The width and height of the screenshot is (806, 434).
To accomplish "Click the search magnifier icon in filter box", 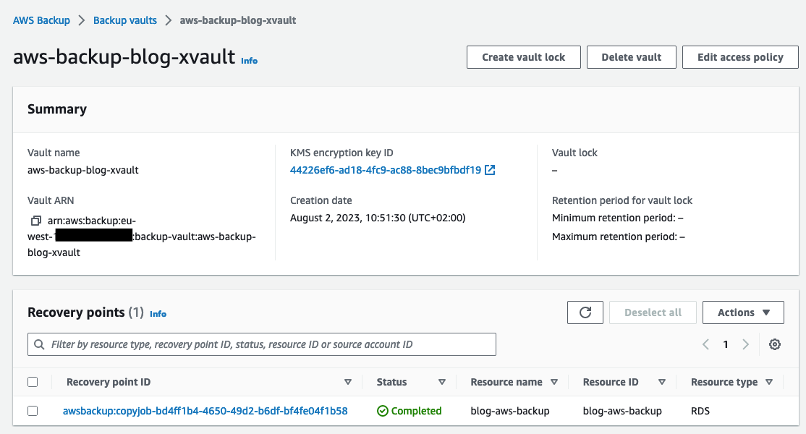I will point(40,345).
